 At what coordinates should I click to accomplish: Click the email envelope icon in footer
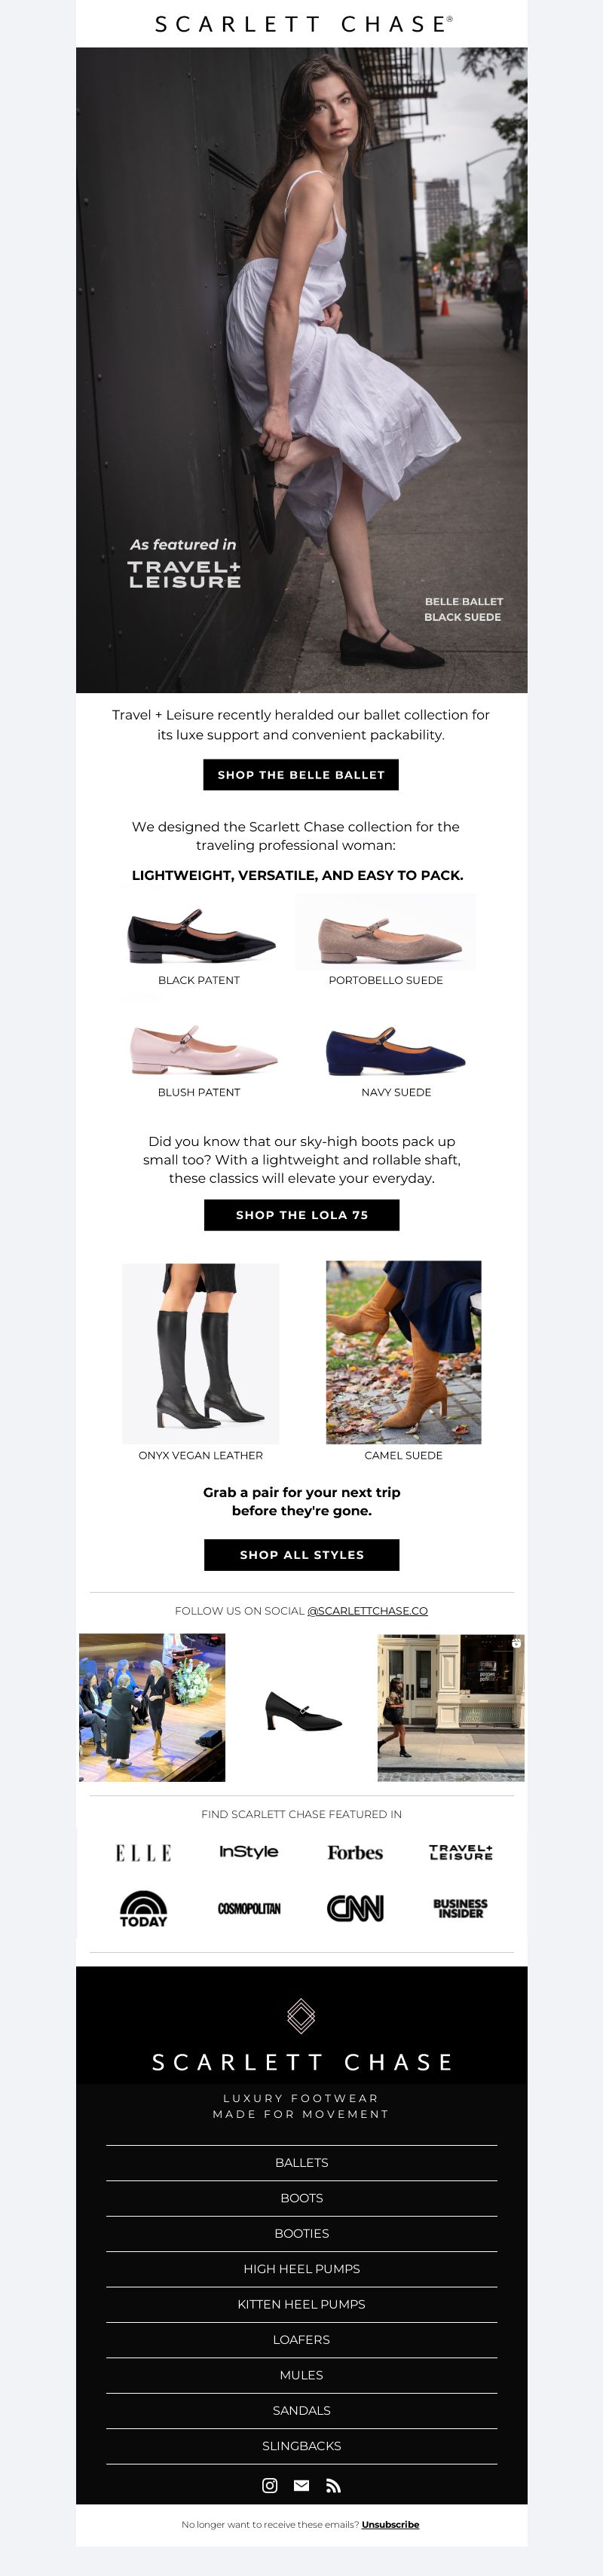301,2485
